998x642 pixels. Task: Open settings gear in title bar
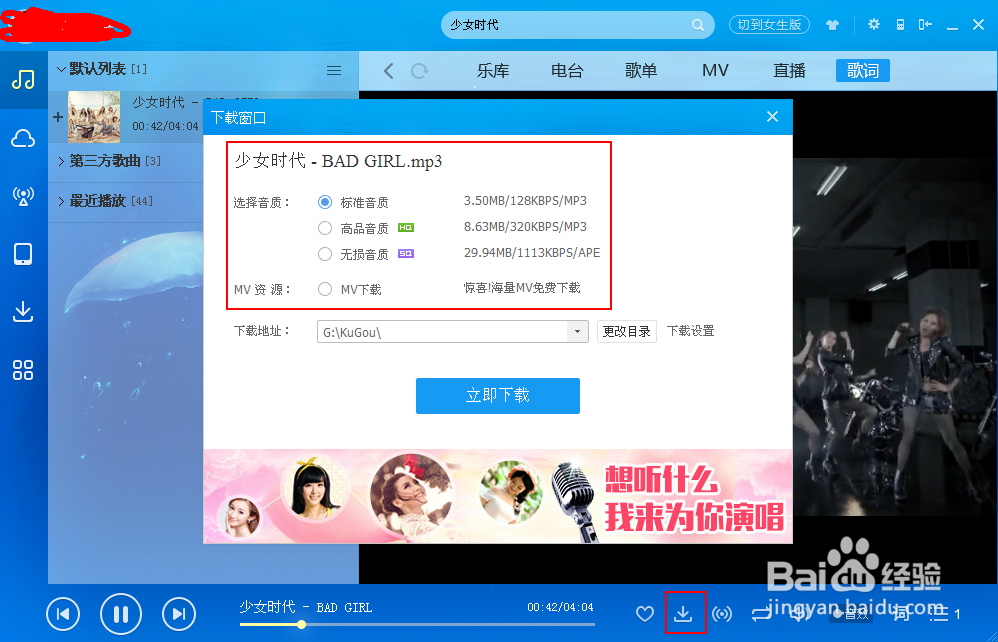(x=873, y=24)
